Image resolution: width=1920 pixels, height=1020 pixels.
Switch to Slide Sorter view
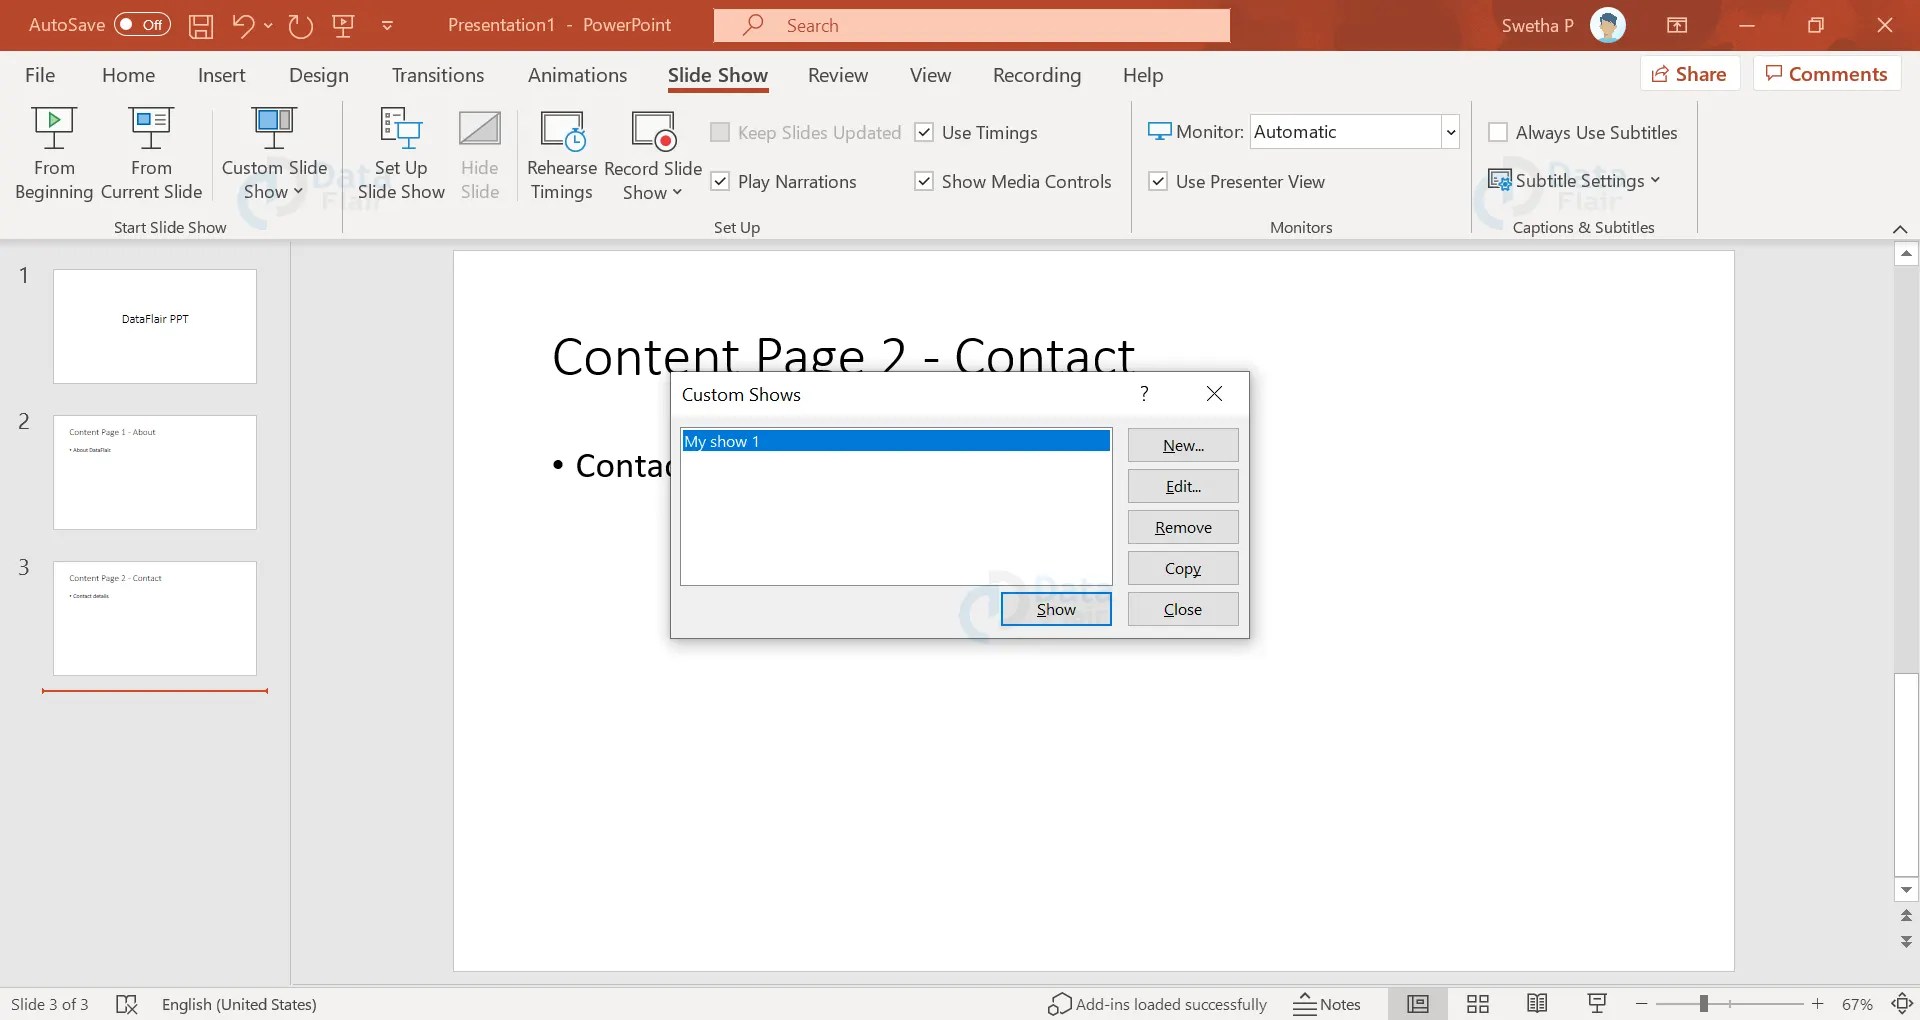pyautogui.click(x=1477, y=1003)
